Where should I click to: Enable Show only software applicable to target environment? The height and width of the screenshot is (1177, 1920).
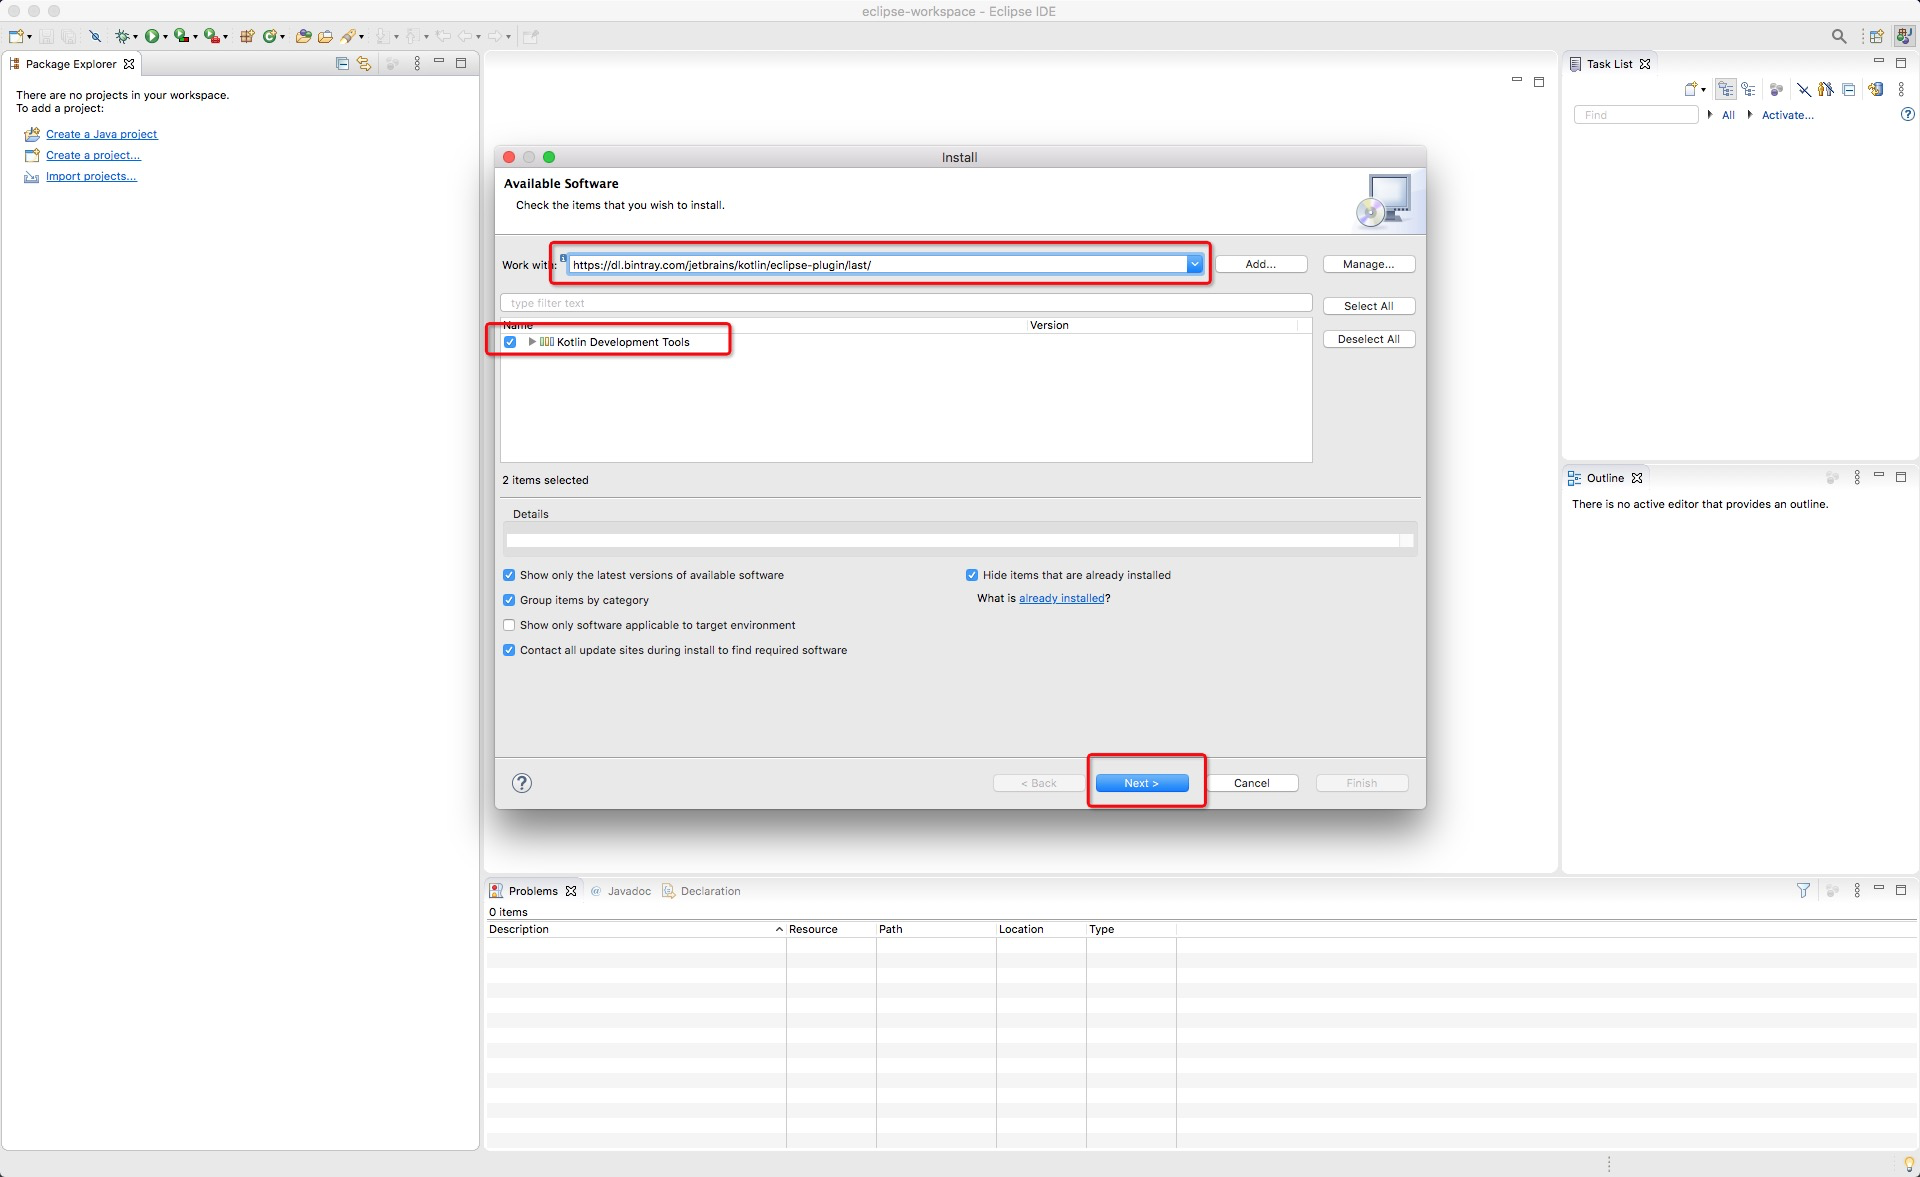pyautogui.click(x=509, y=625)
